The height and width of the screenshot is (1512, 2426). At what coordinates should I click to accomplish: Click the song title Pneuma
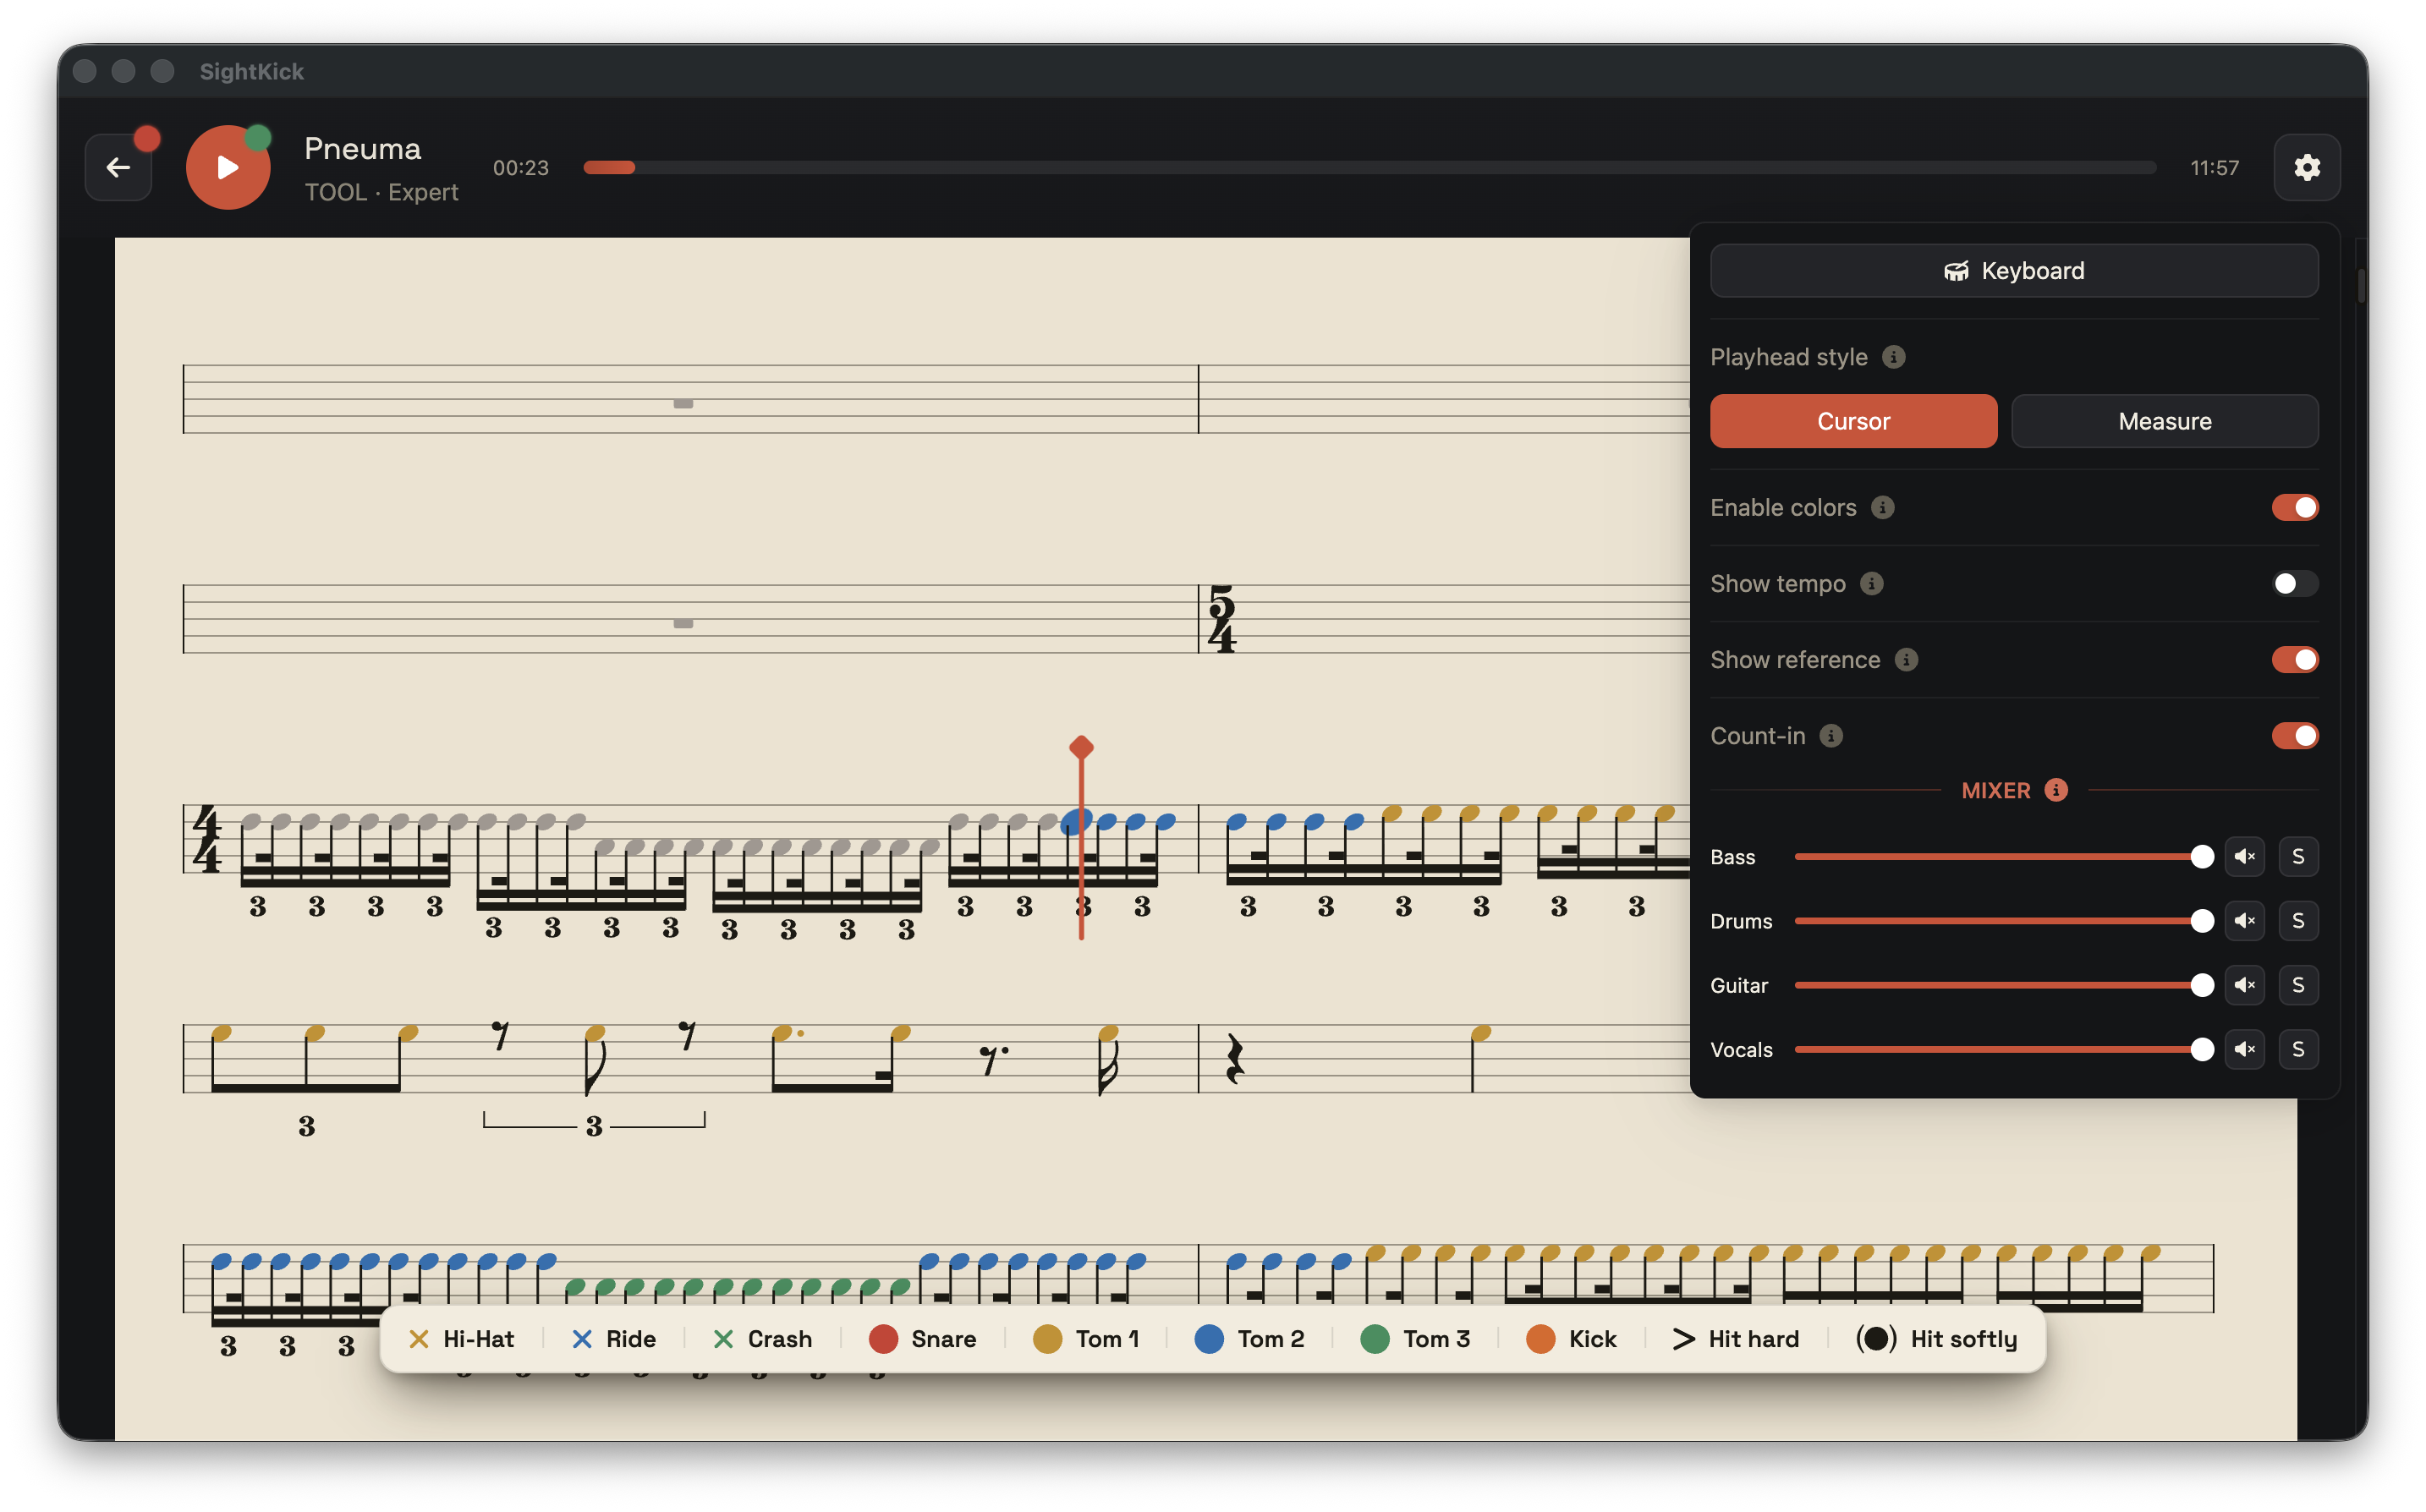click(x=362, y=149)
